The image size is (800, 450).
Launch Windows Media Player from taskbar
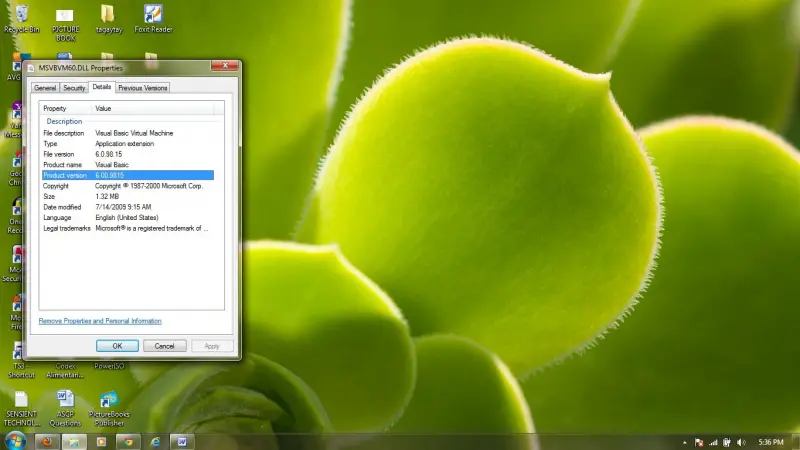(101, 442)
